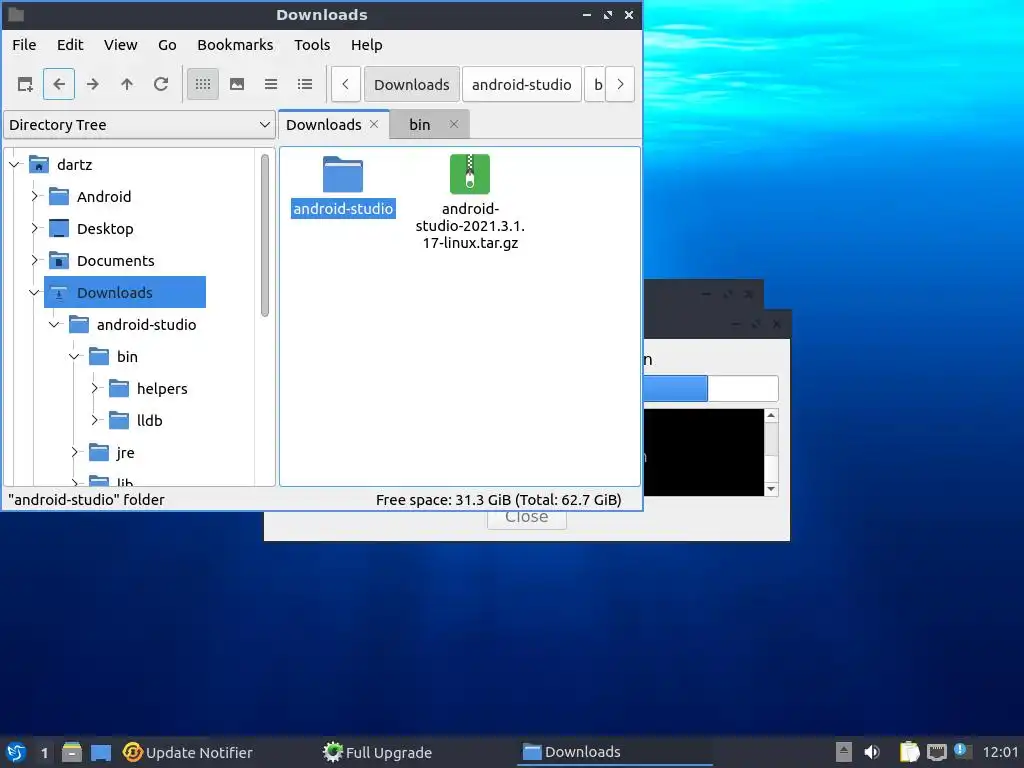Collapse the Downloads tree node
Image resolution: width=1024 pixels, height=768 pixels.
click(35, 292)
